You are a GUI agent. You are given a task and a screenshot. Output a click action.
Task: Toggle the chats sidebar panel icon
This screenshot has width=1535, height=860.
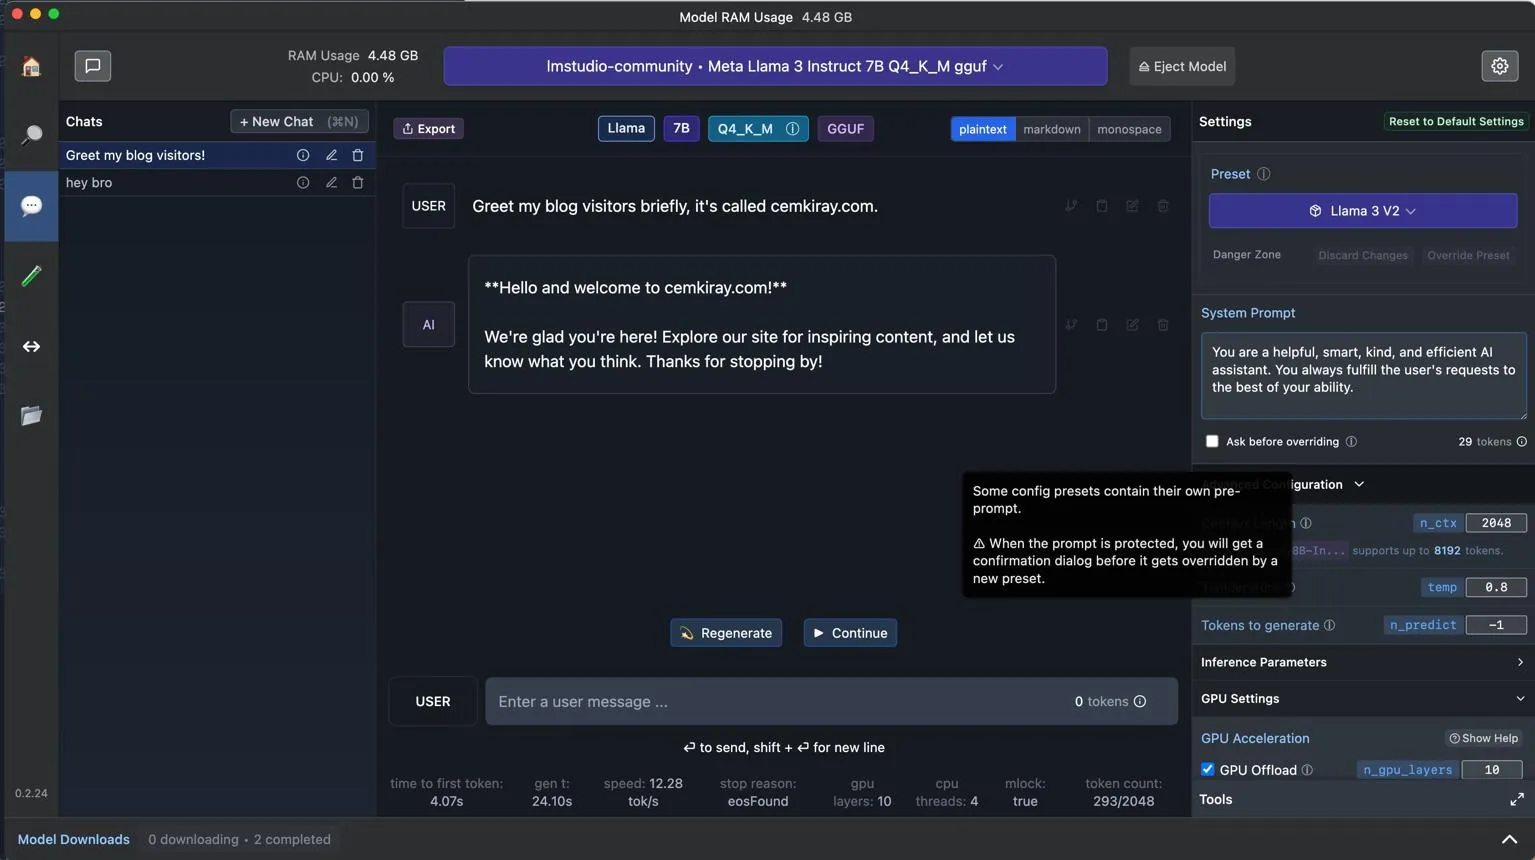click(x=92, y=66)
